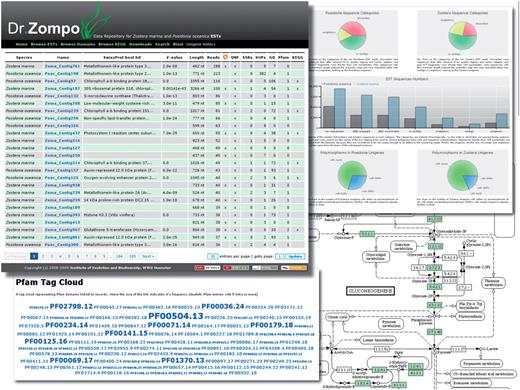The height and width of the screenshot is (390, 520).
Task: Open Browse KEGG in the navigation bar
Action: [x=112, y=44]
